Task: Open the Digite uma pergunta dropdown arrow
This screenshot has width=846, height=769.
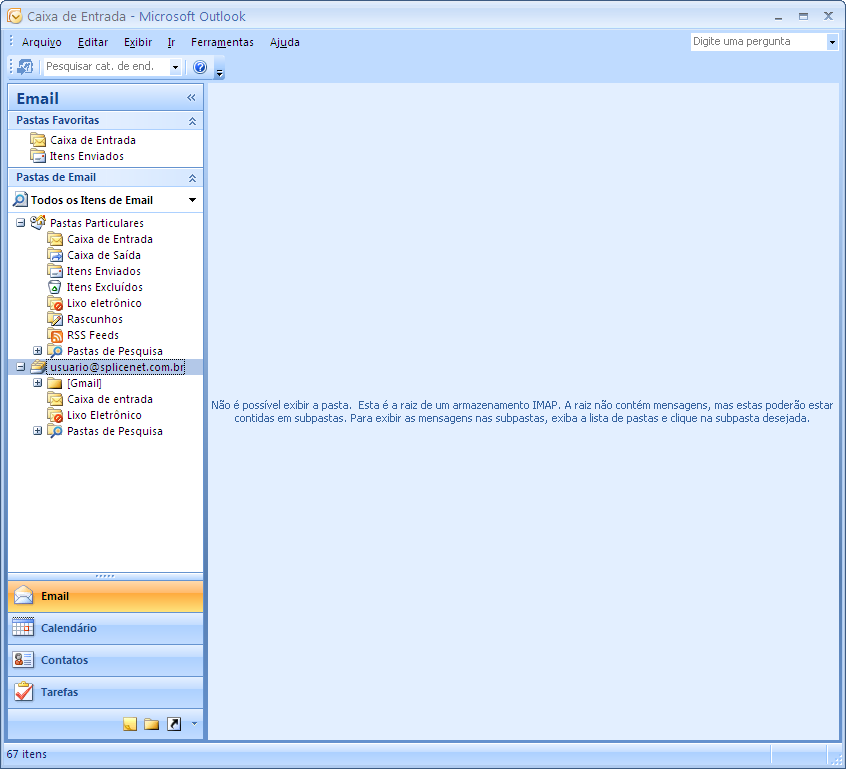Action: click(x=832, y=42)
